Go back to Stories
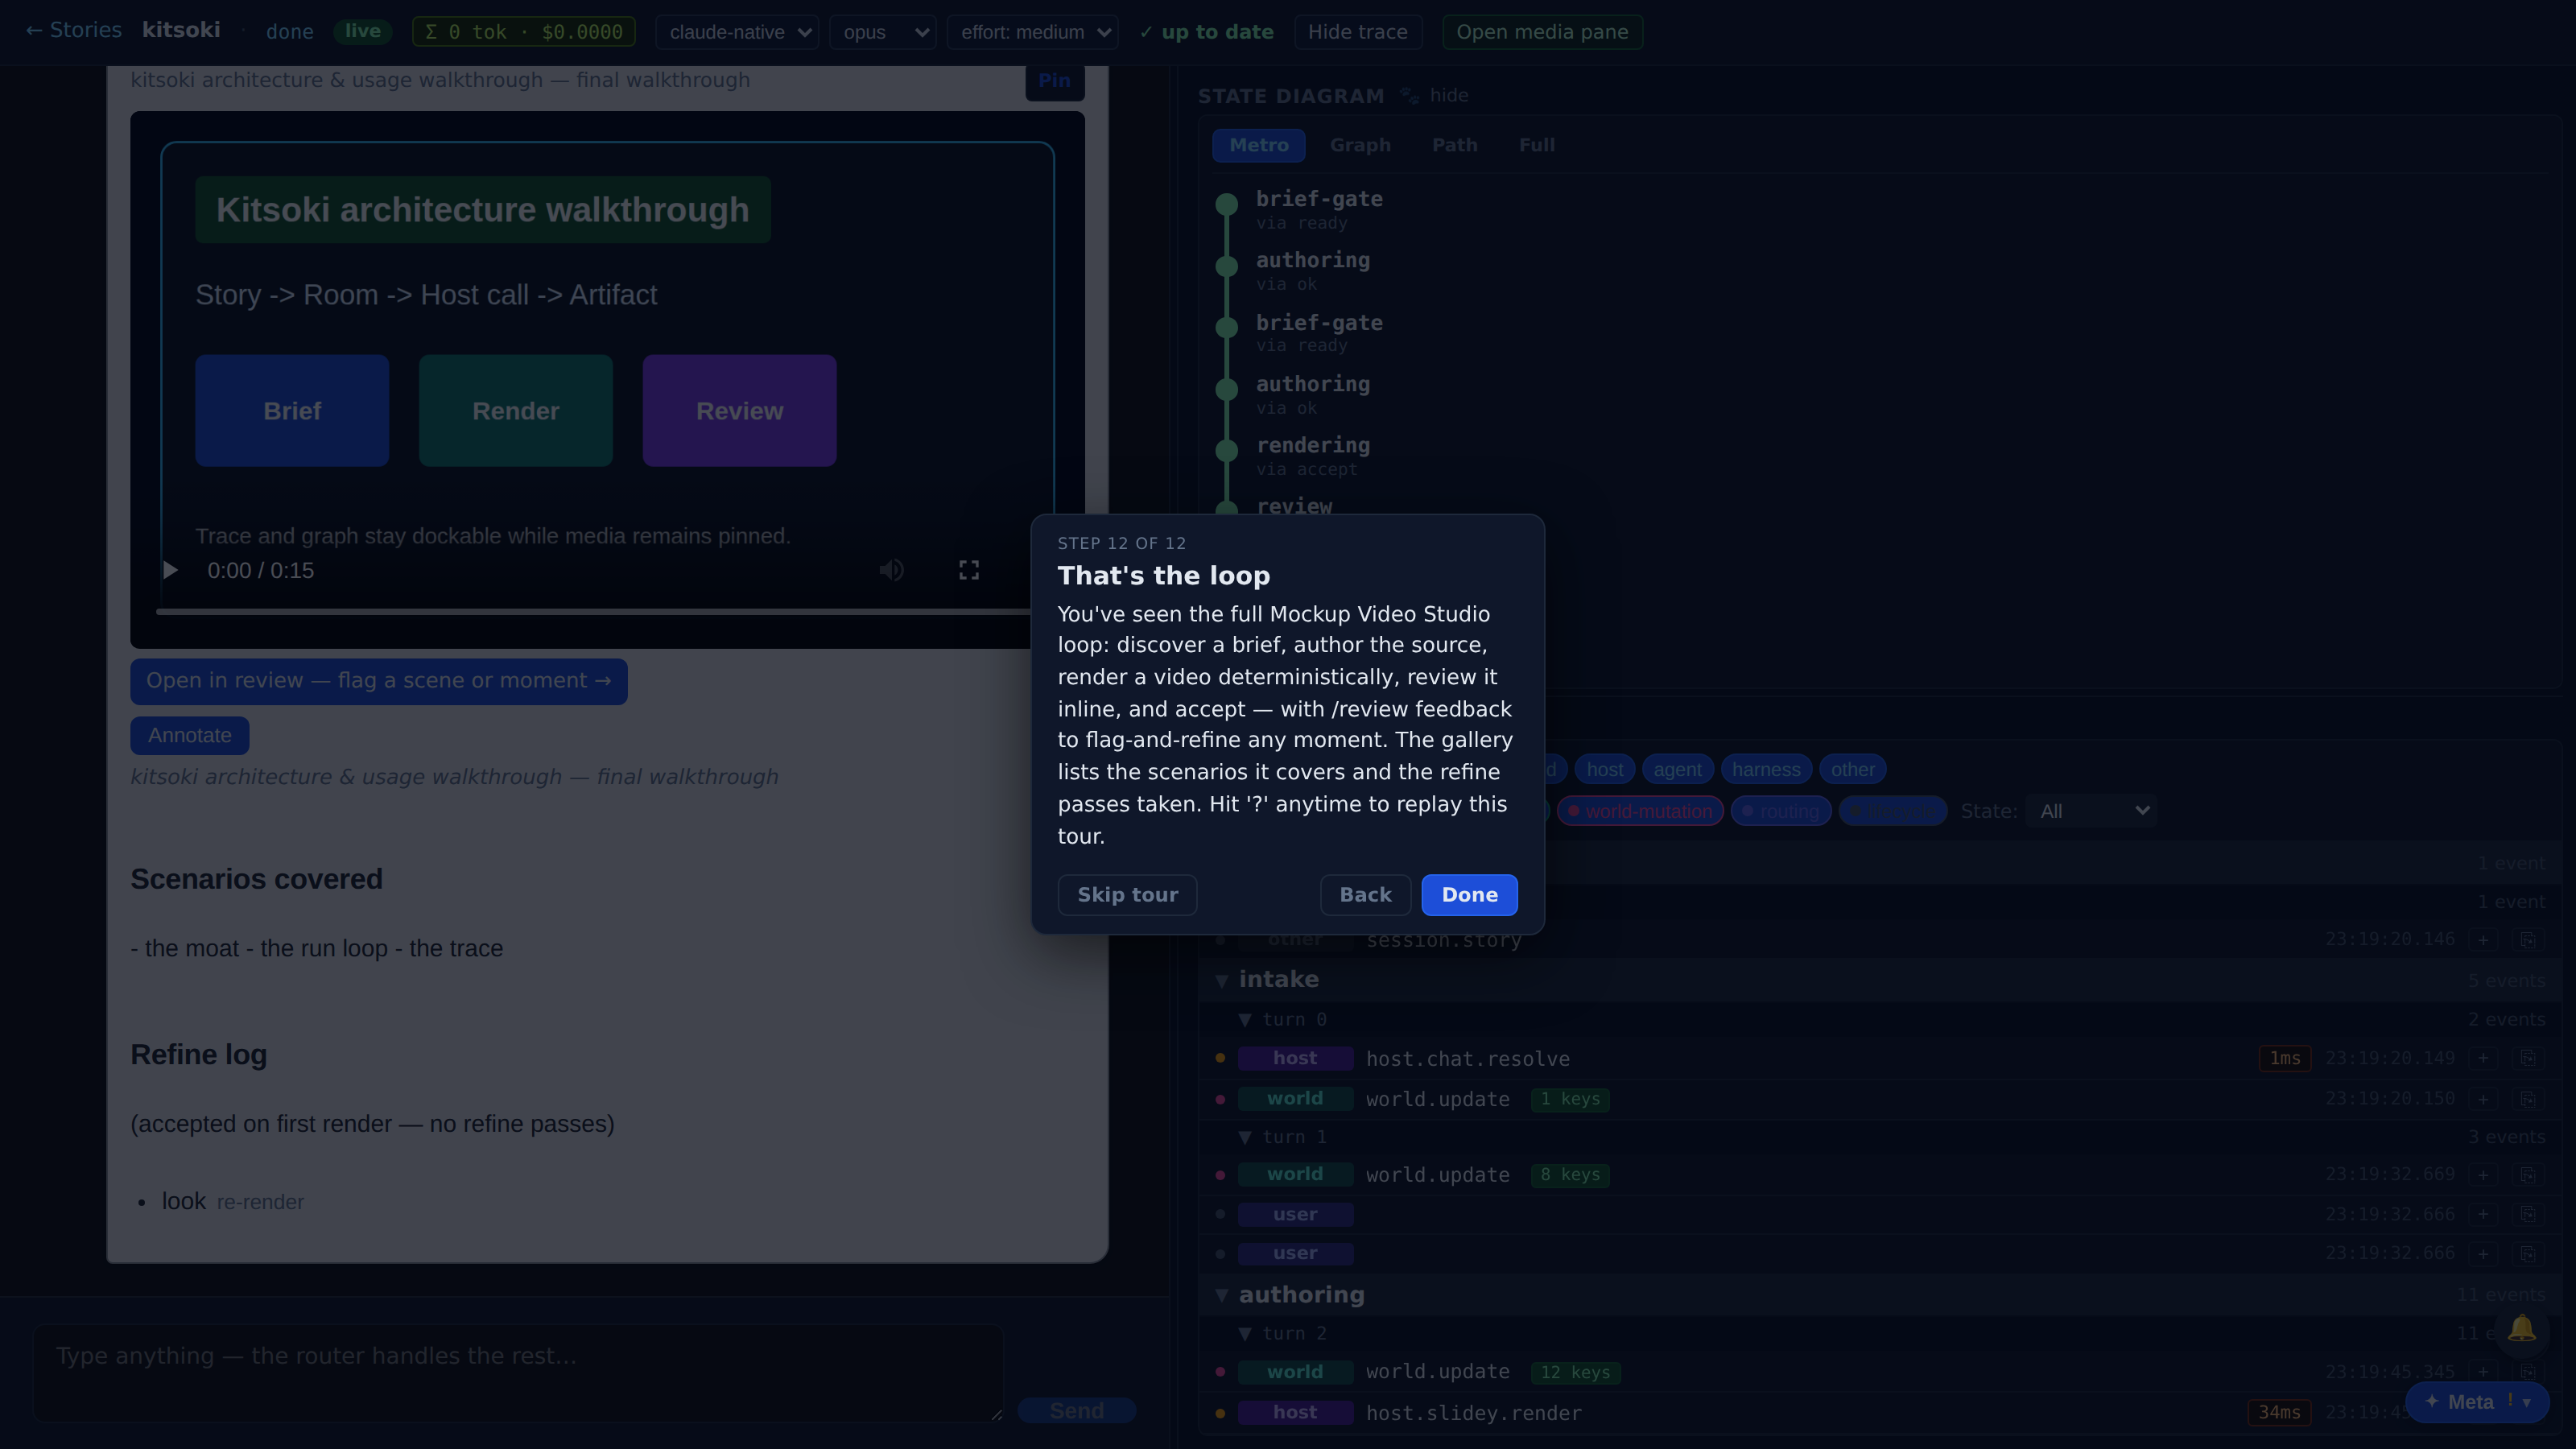Viewport: 2576px width, 1449px height. pyautogui.click(x=73, y=31)
